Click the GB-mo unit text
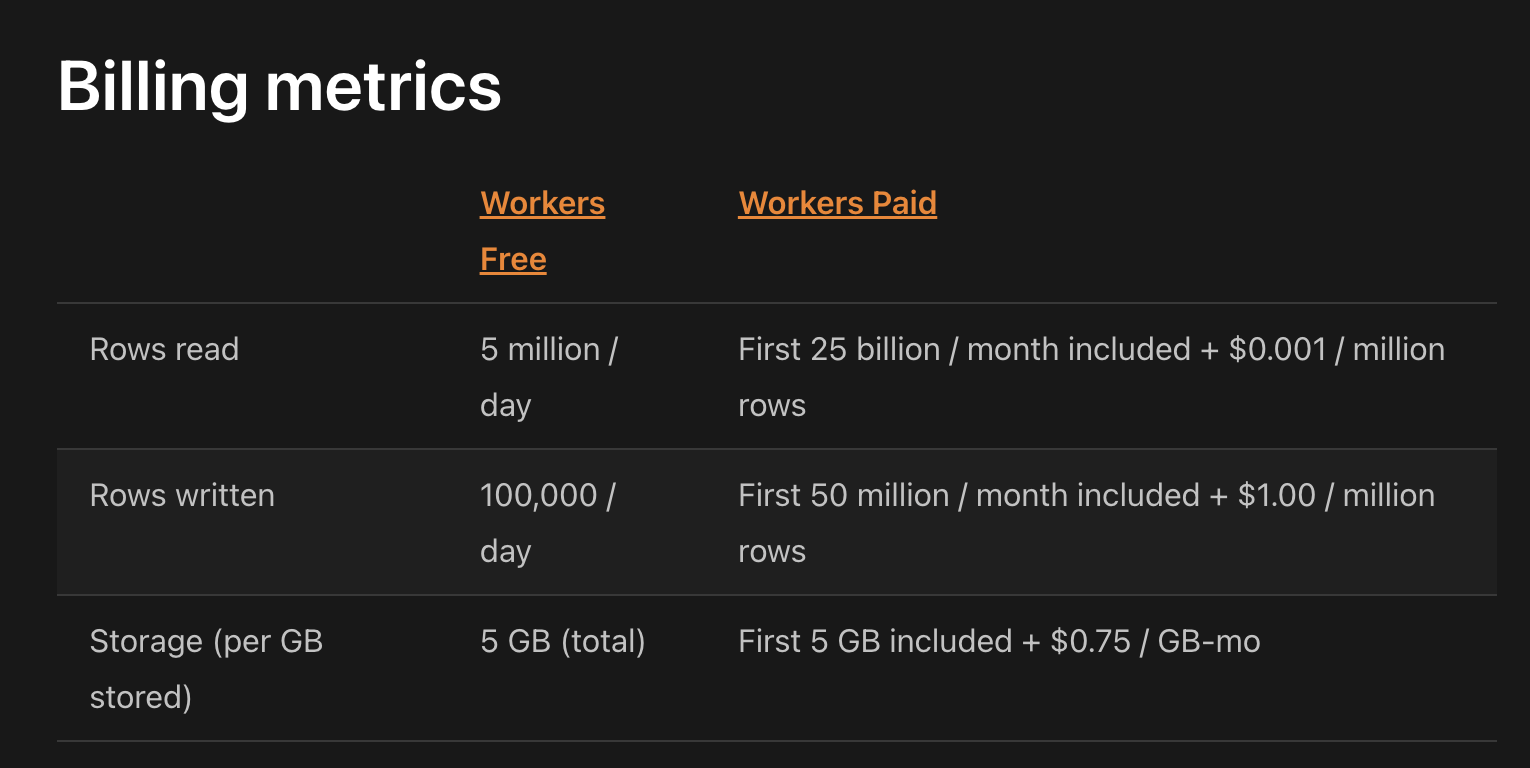This screenshot has width=1530, height=768. click(1208, 641)
